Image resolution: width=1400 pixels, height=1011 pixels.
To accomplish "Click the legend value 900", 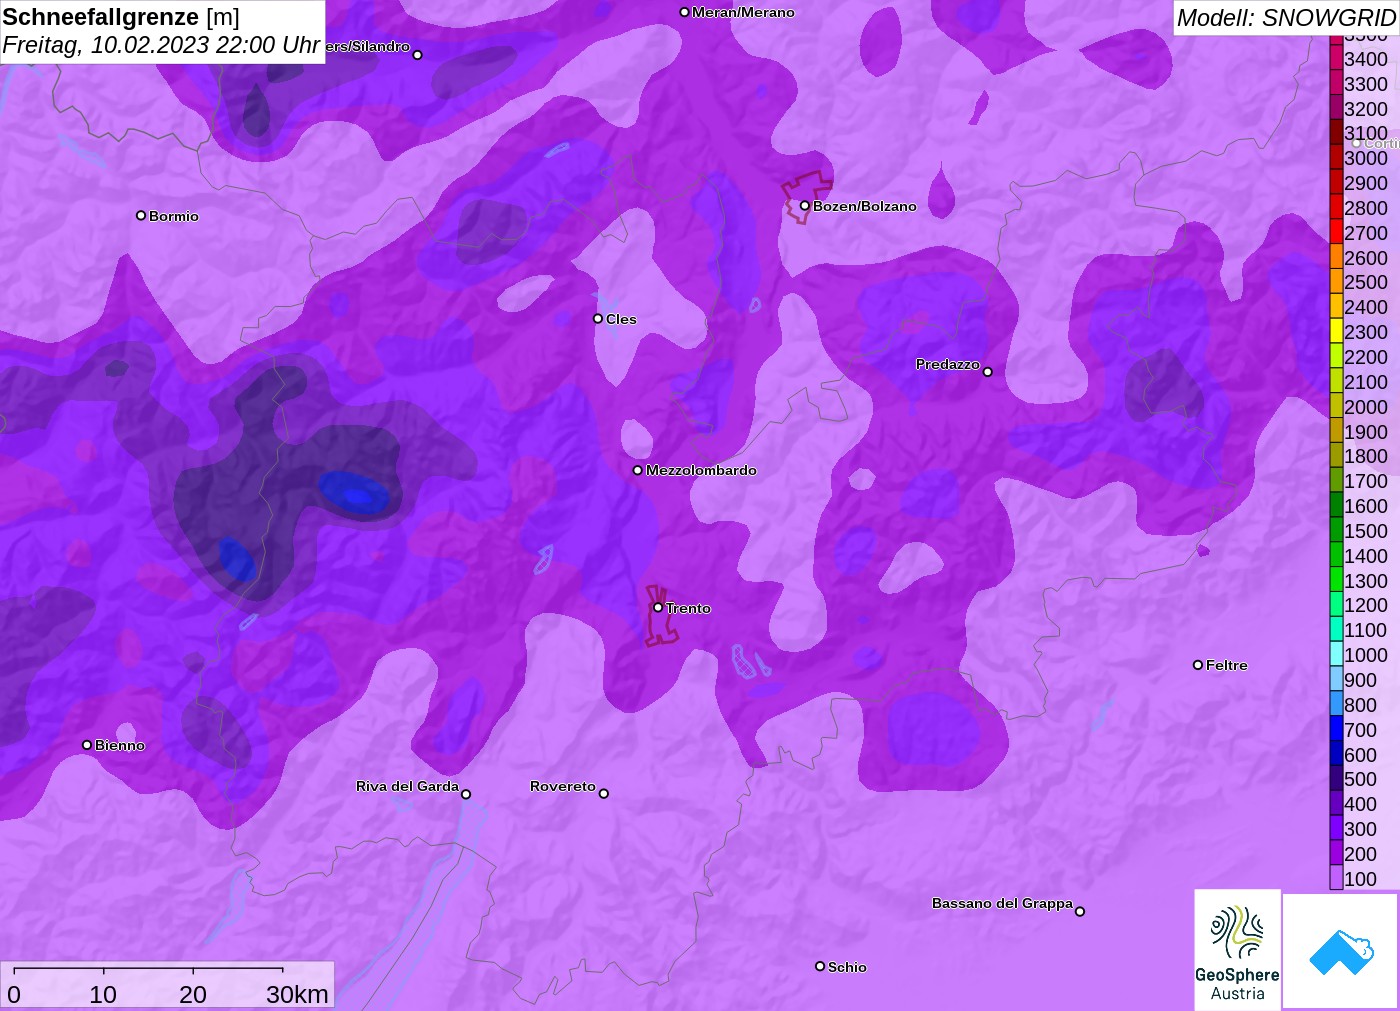I will 1360,680.
